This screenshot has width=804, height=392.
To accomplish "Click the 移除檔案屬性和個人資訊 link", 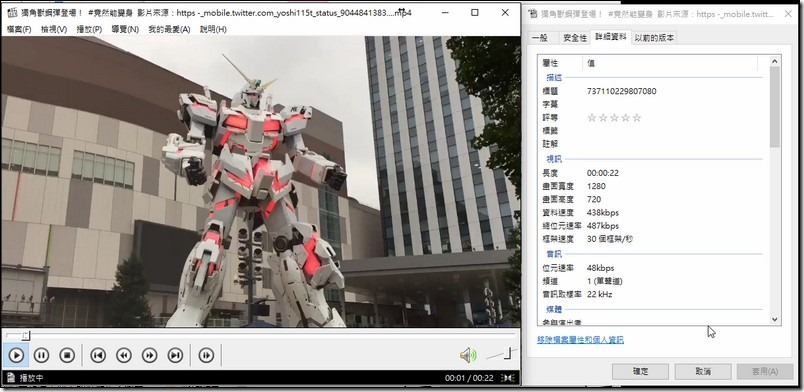I will 580,340.
